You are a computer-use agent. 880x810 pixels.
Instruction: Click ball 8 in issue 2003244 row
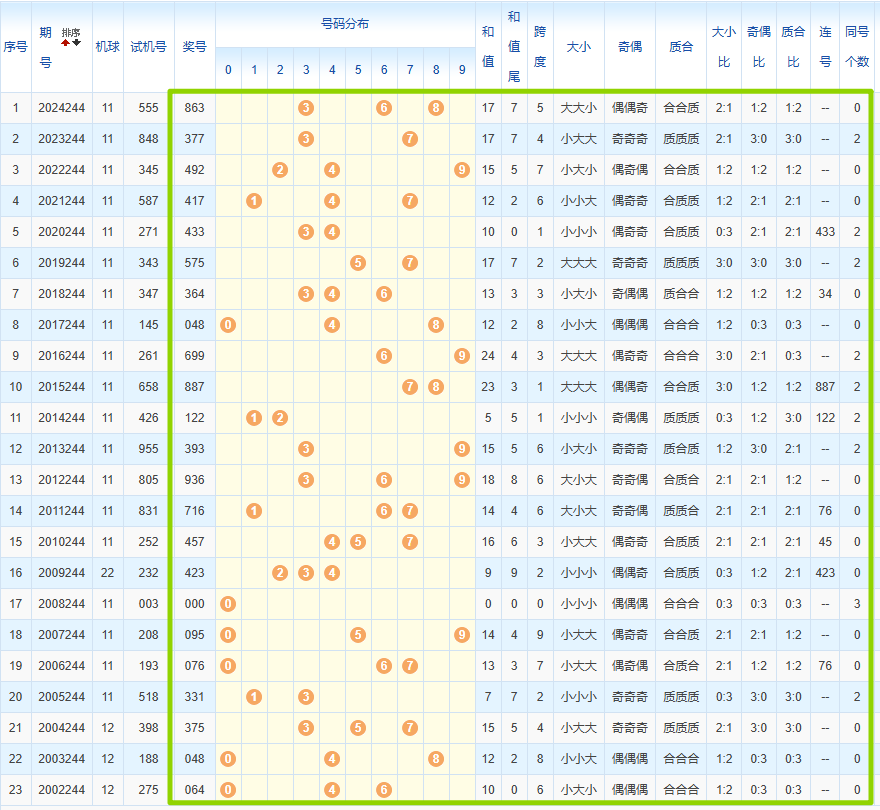pos(436,758)
